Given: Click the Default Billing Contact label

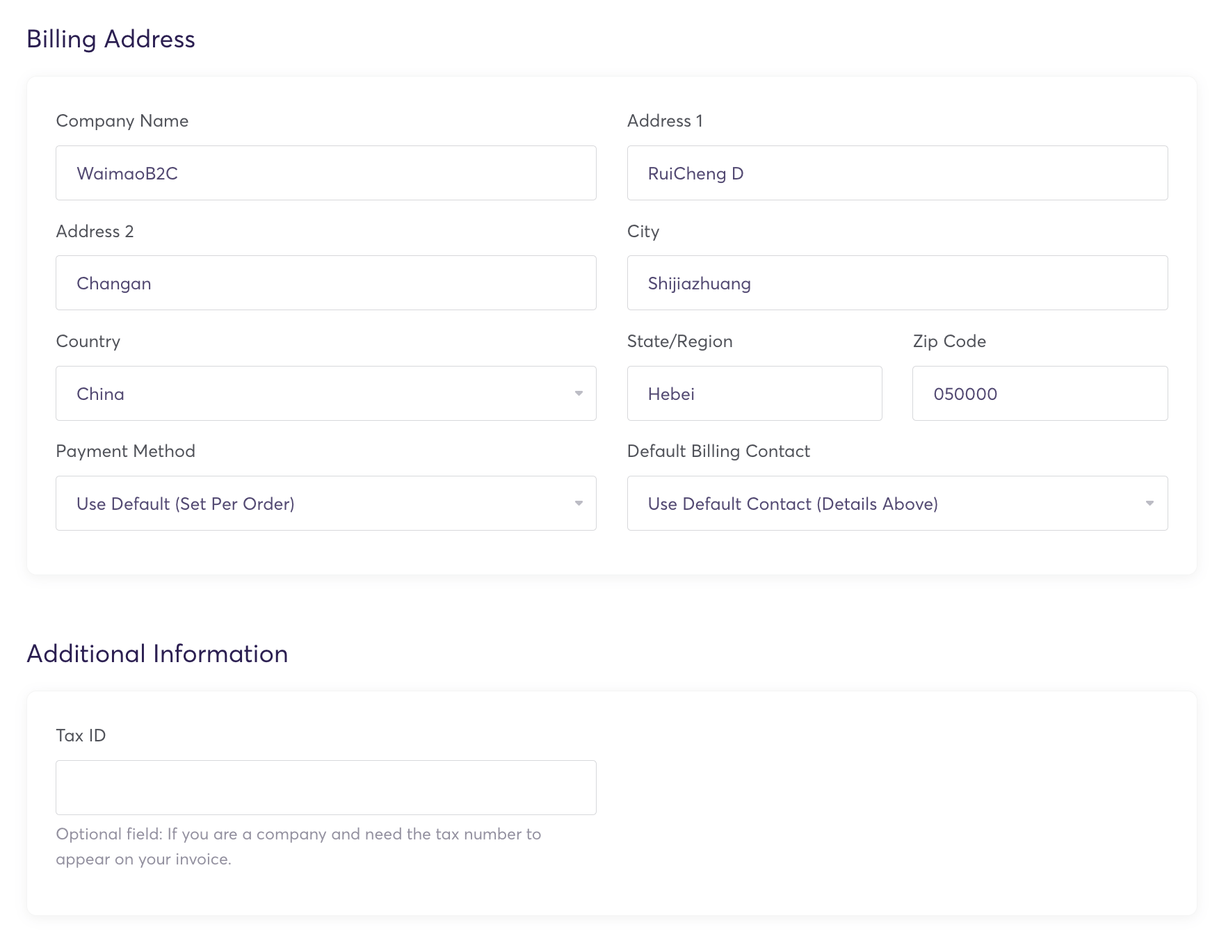Looking at the screenshot, I should 718,451.
